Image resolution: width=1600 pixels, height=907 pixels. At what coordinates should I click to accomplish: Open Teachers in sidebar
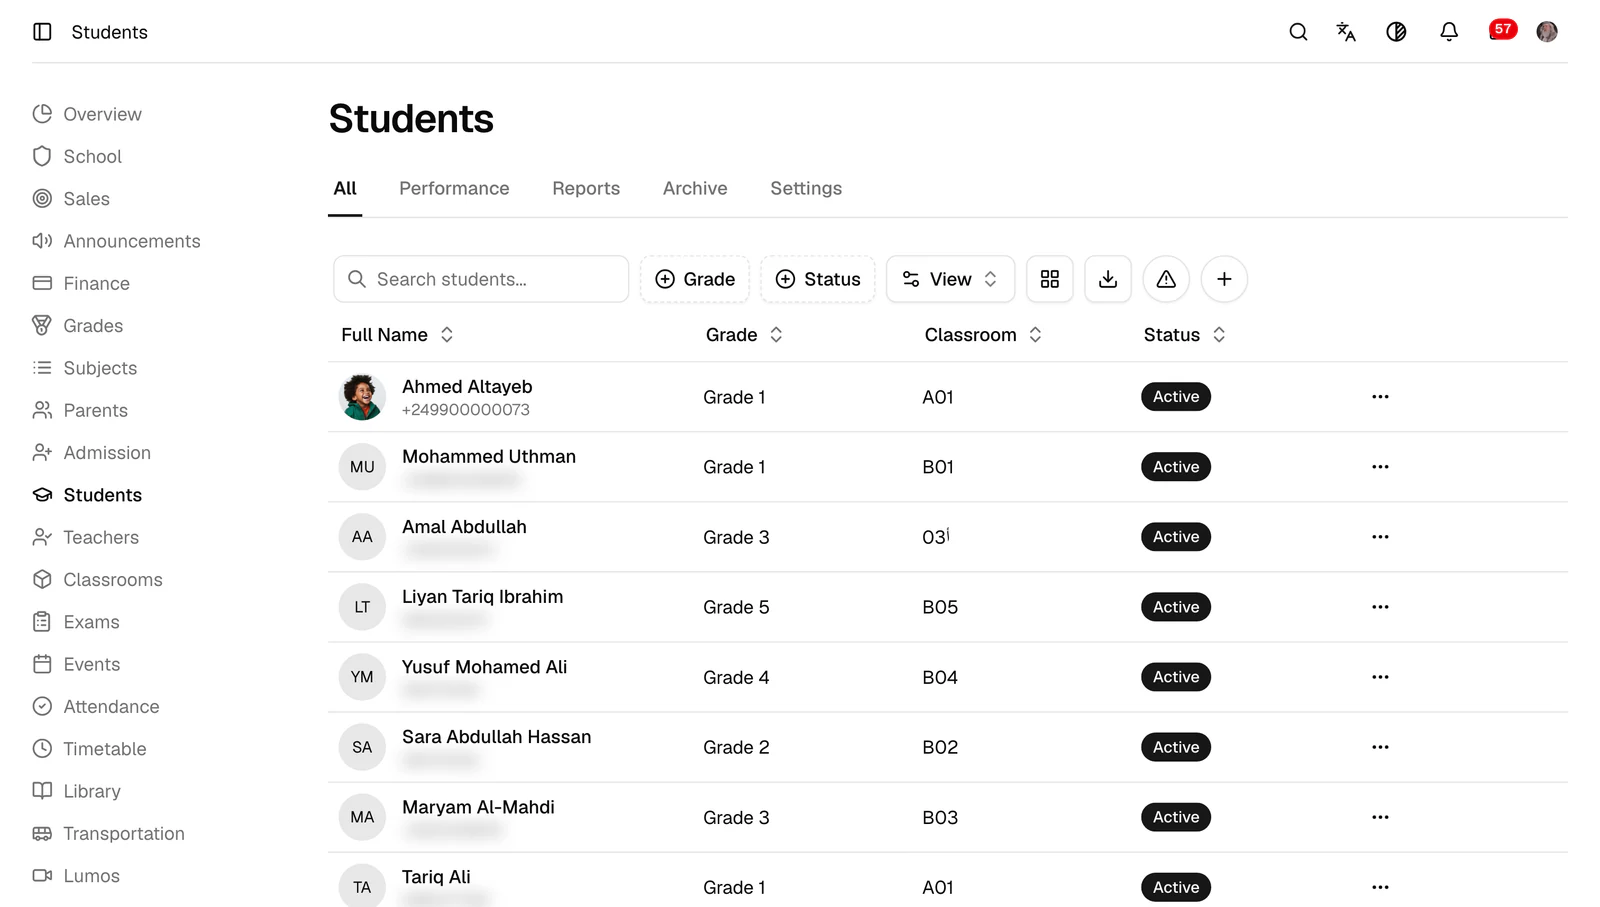coord(86,537)
